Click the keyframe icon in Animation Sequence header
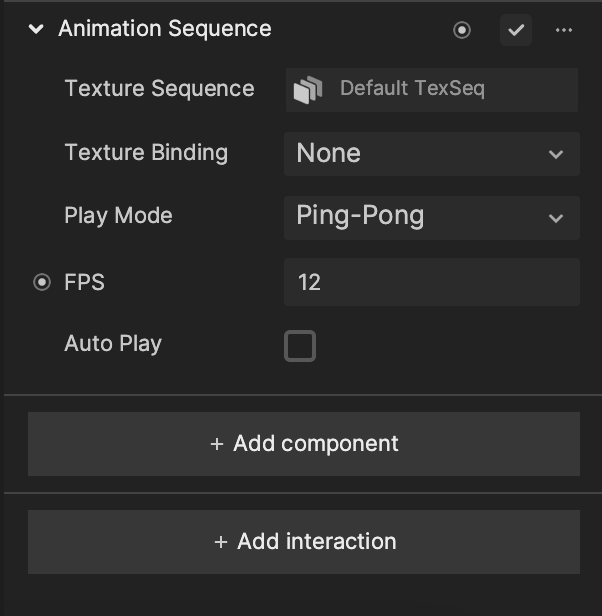The height and width of the screenshot is (616, 602). (462, 30)
